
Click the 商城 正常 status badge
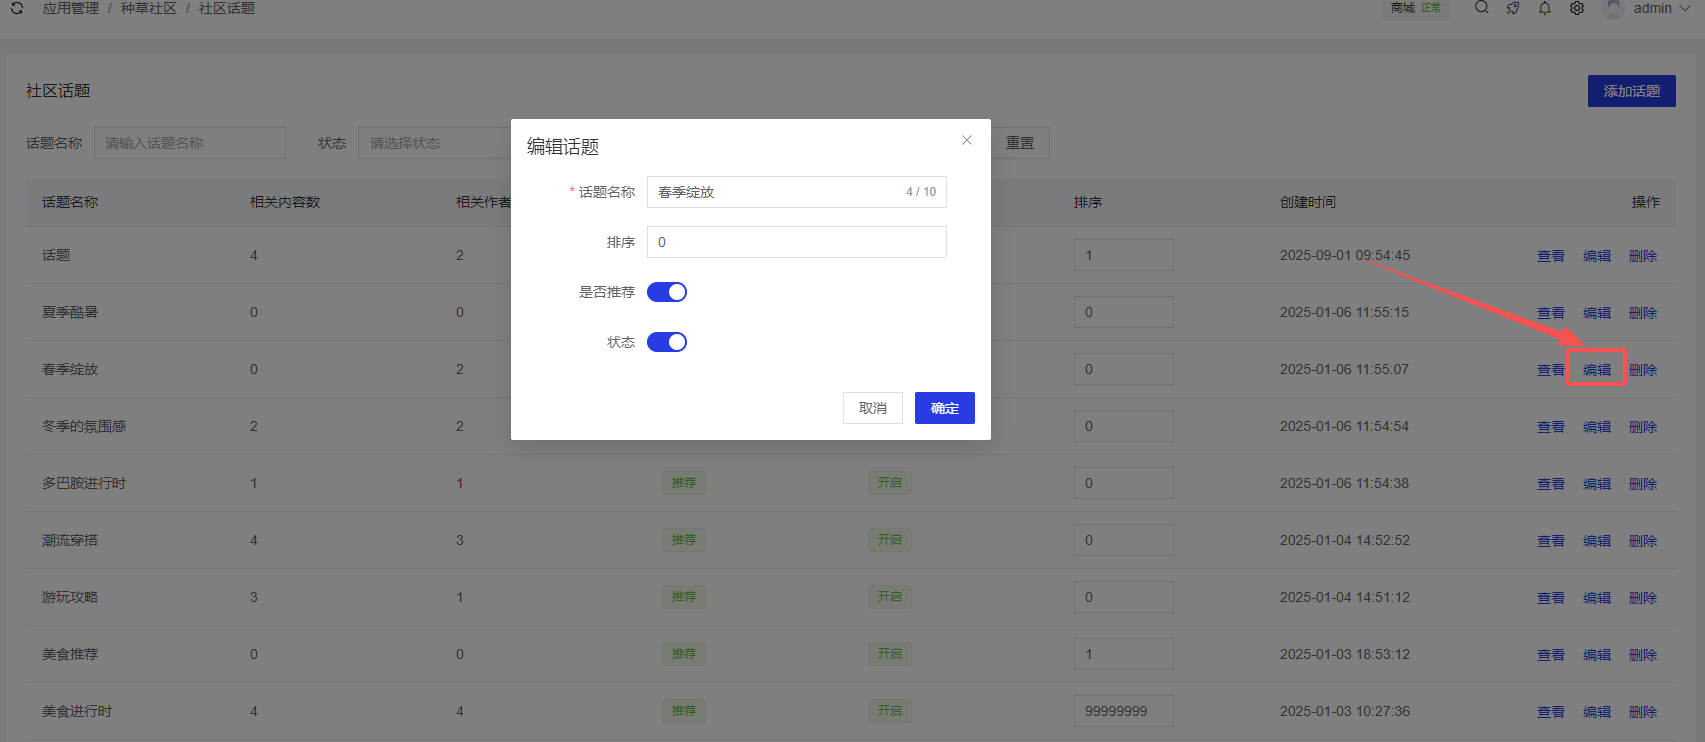point(1415,8)
